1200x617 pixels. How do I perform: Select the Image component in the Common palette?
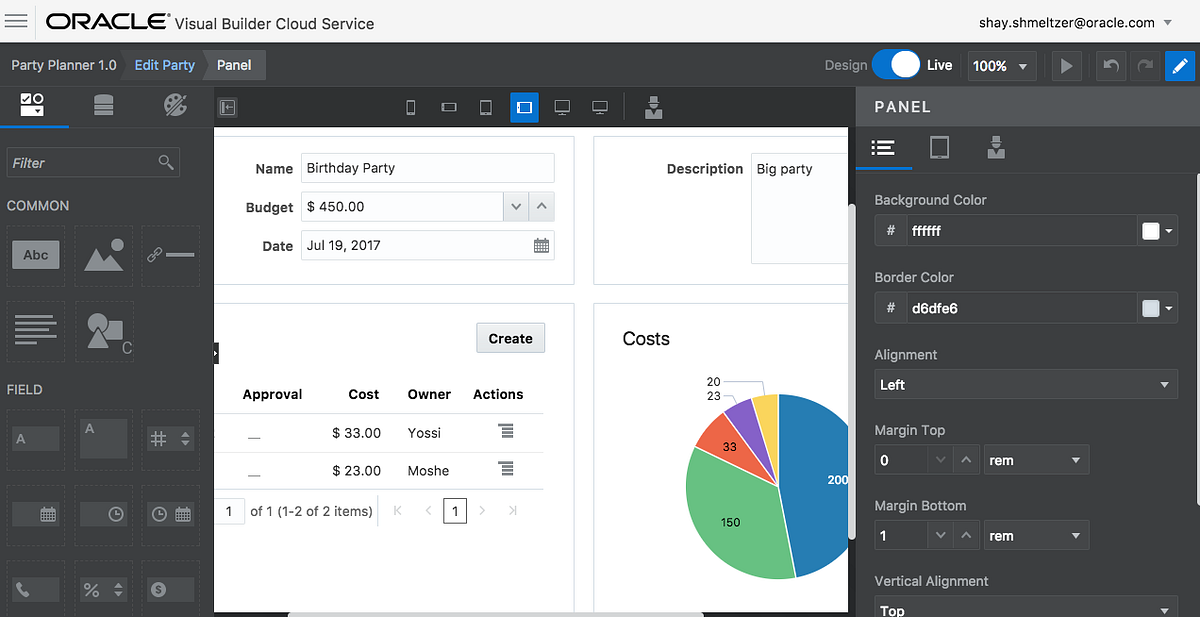[103, 255]
